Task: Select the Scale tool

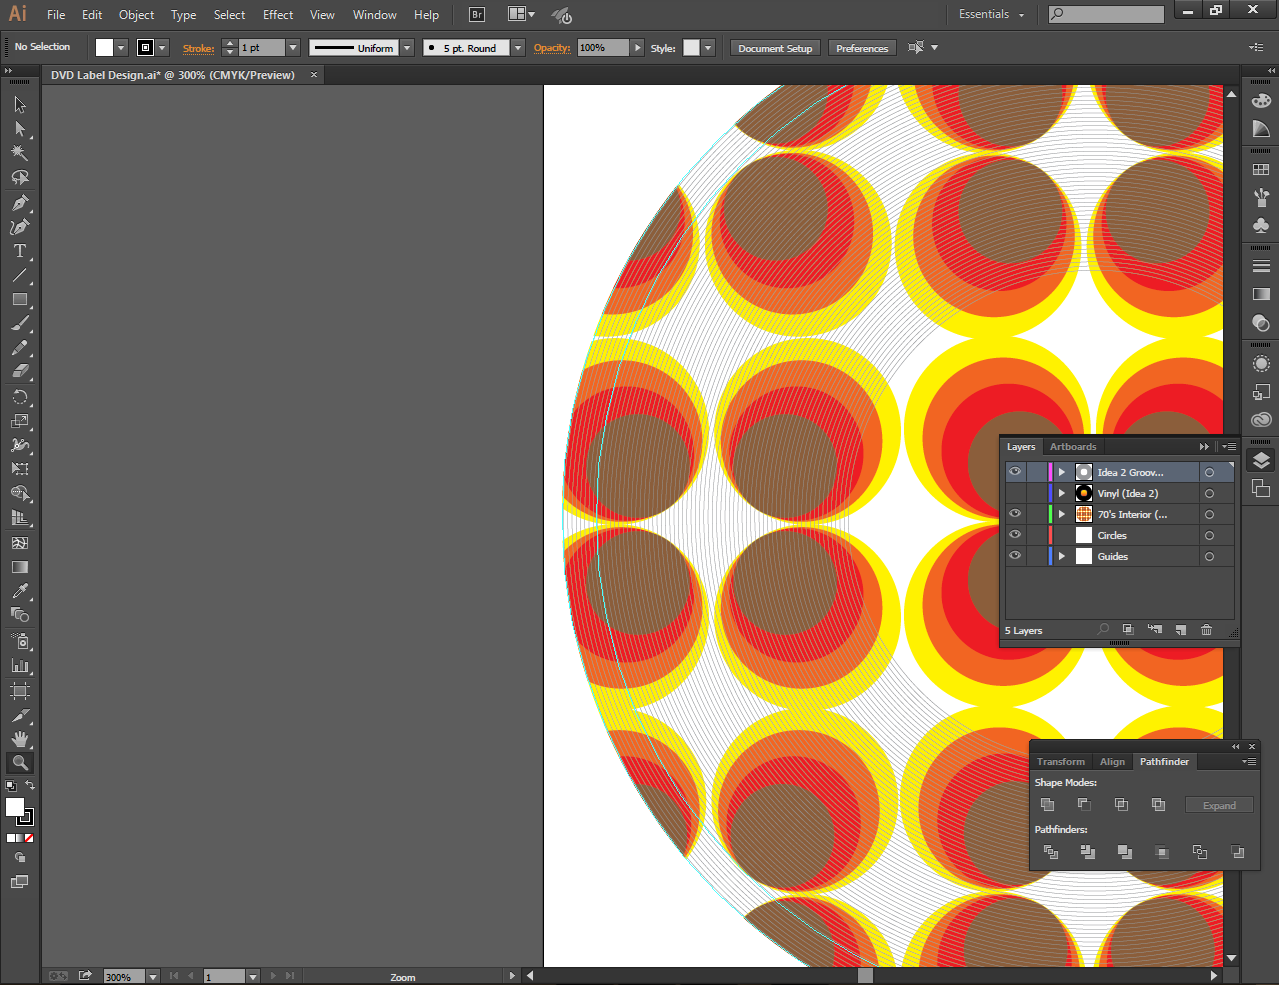Action: coord(20,421)
